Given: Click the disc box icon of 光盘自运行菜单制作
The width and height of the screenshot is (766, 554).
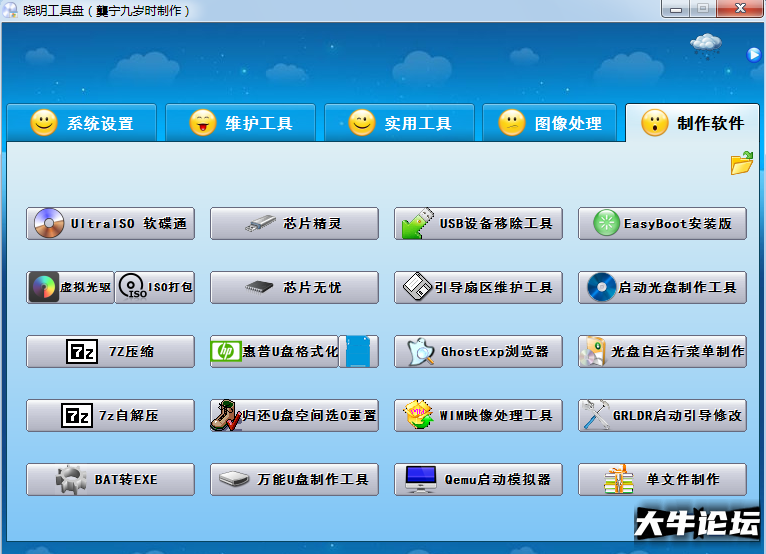Looking at the screenshot, I should coord(593,351).
